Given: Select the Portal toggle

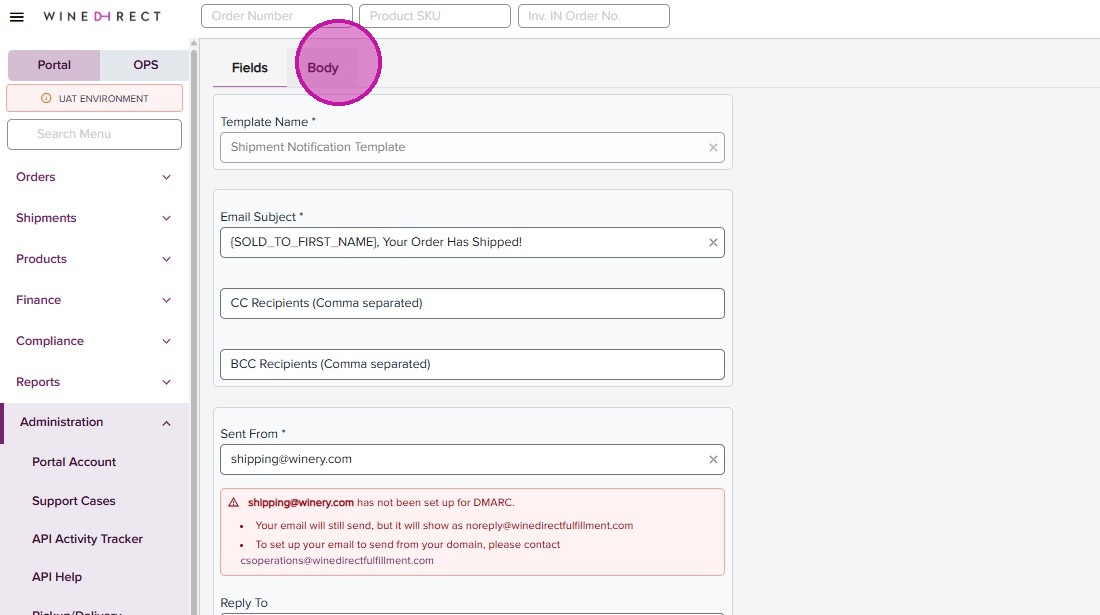Looking at the screenshot, I should (x=54, y=65).
